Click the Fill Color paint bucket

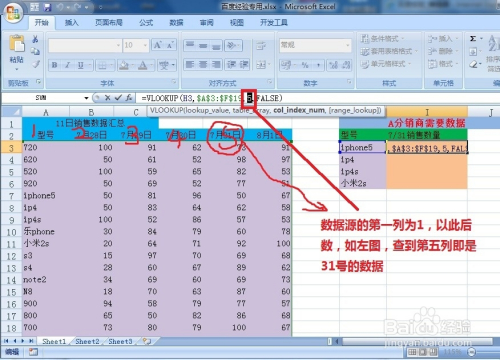pos(124,65)
